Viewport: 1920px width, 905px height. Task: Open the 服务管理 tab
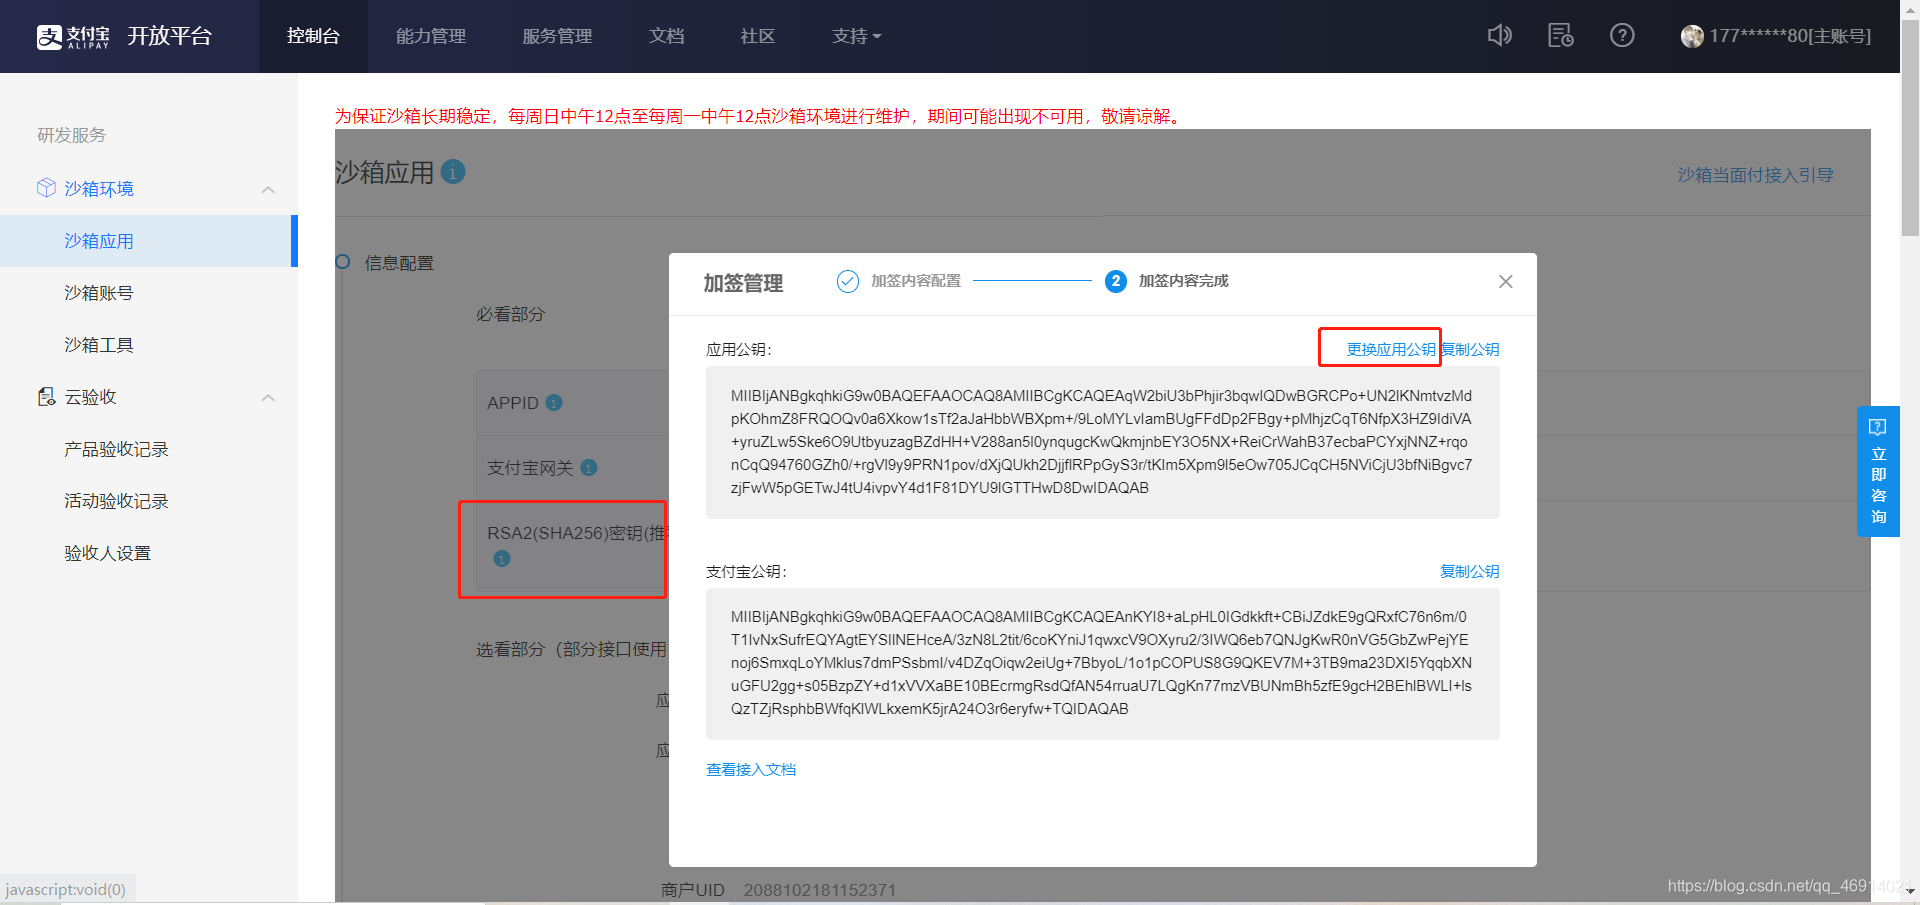tap(557, 36)
